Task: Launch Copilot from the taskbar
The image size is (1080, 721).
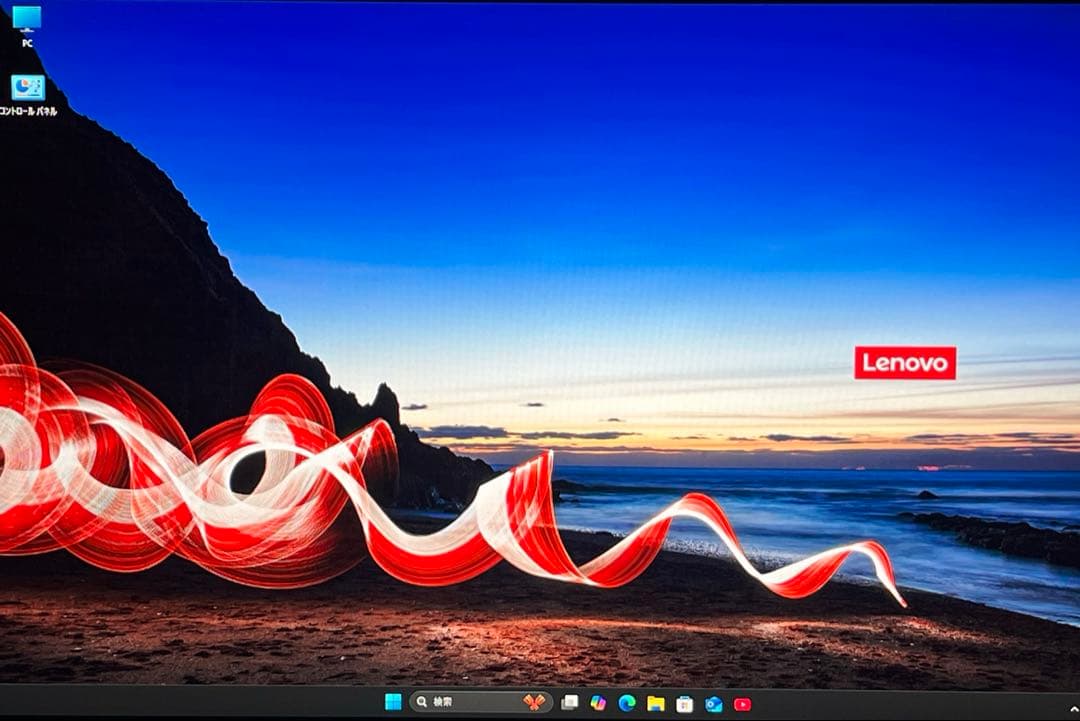Action: point(596,703)
